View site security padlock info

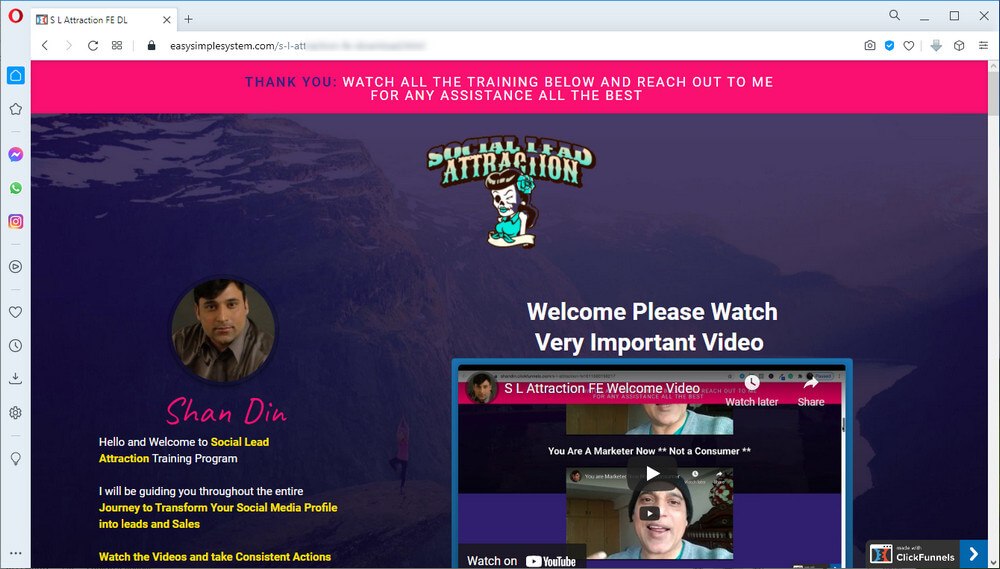coord(151,45)
